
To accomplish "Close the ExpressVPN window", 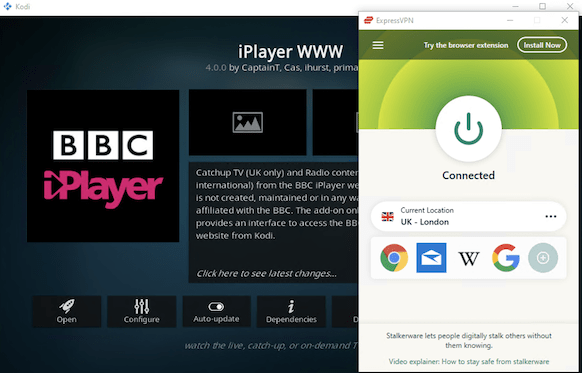I will click(565, 20).
